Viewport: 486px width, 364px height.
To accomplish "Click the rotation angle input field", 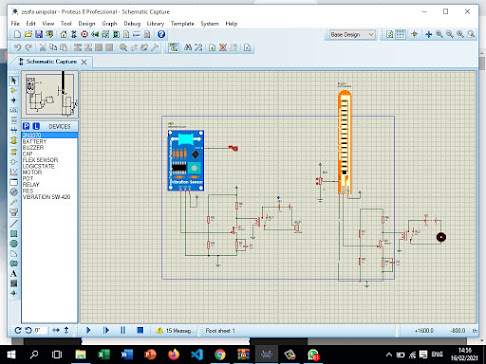I will (x=40, y=330).
